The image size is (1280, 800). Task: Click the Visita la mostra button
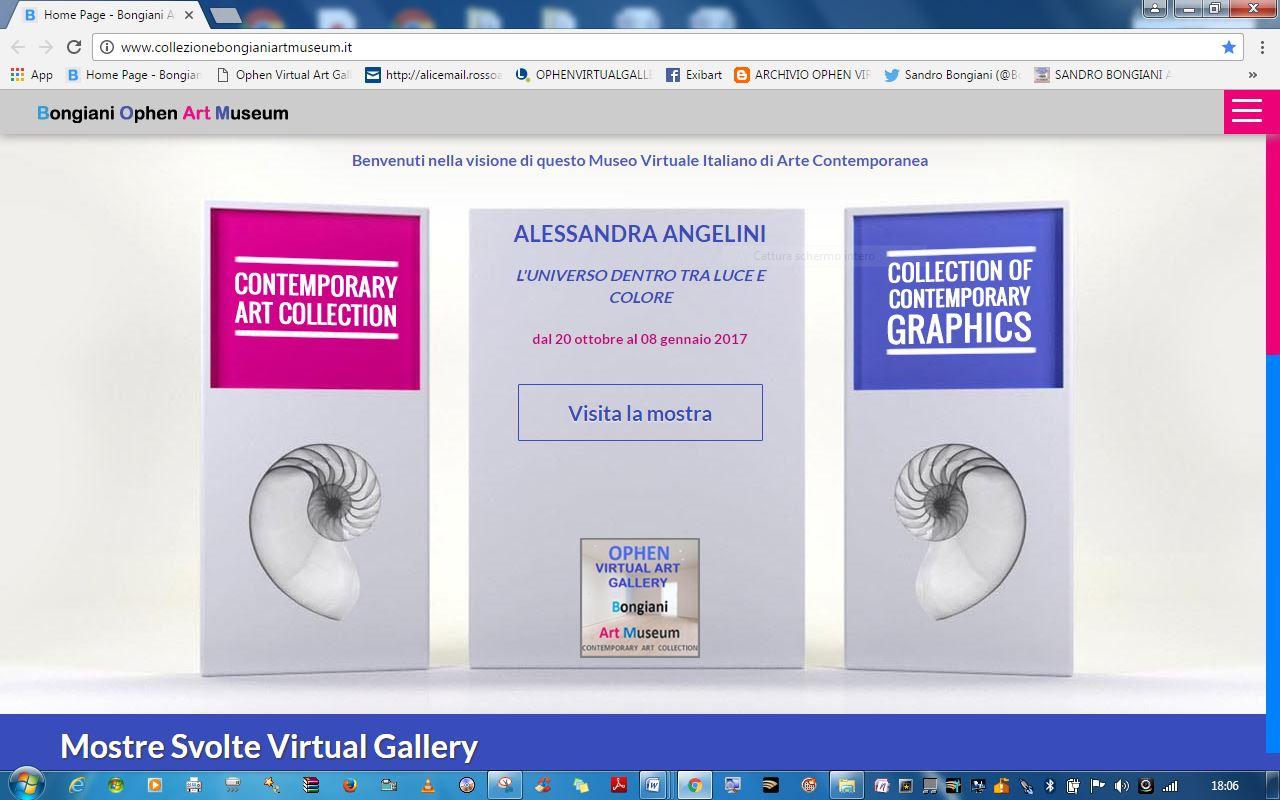coord(640,413)
